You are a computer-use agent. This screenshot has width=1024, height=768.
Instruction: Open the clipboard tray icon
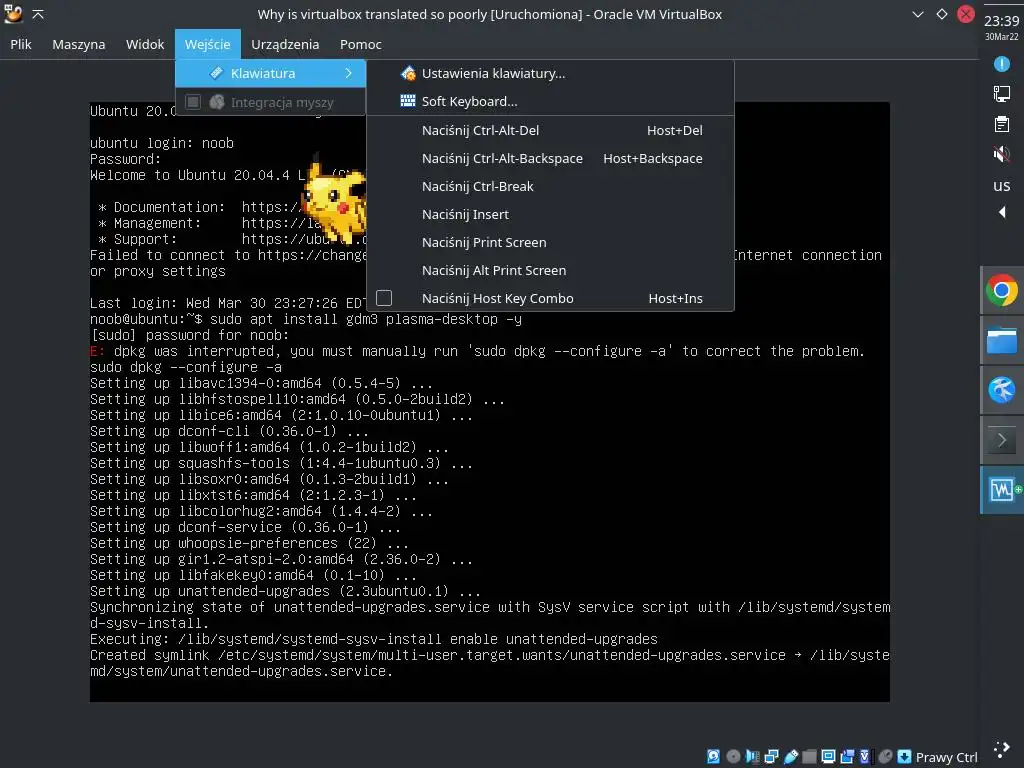(1001, 124)
